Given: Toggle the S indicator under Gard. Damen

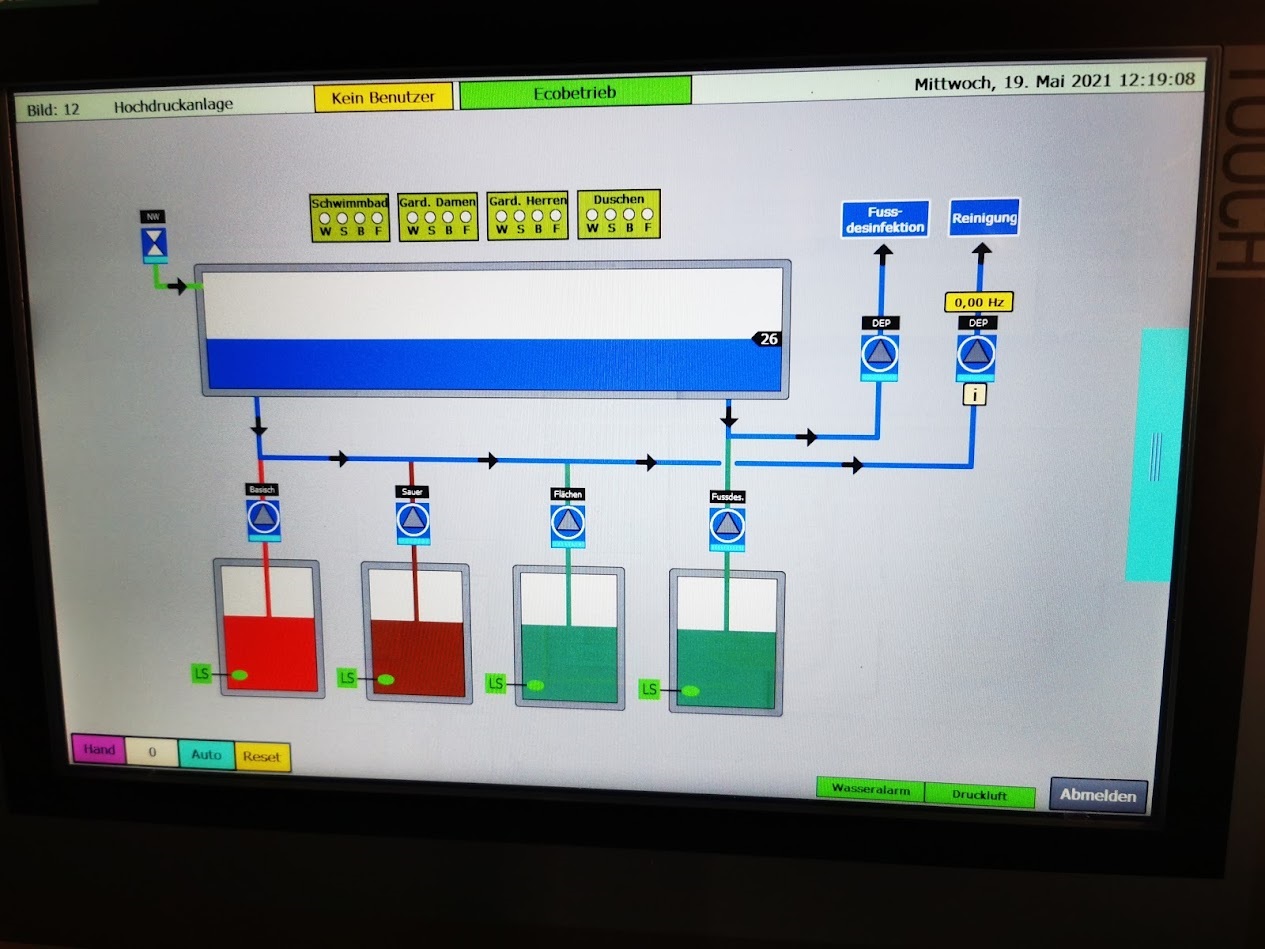Looking at the screenshot, I should [430, 216].
